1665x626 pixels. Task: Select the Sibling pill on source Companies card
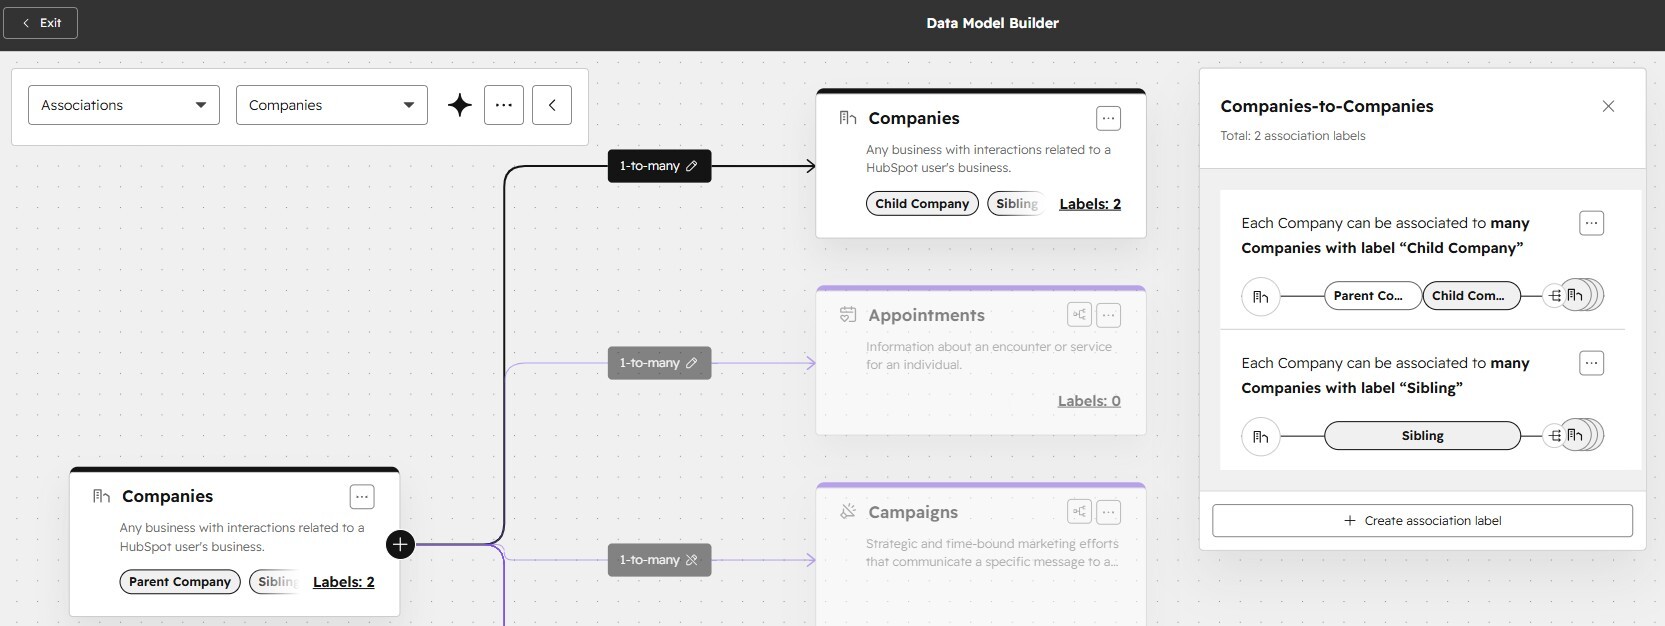click(x=275, y=581)
